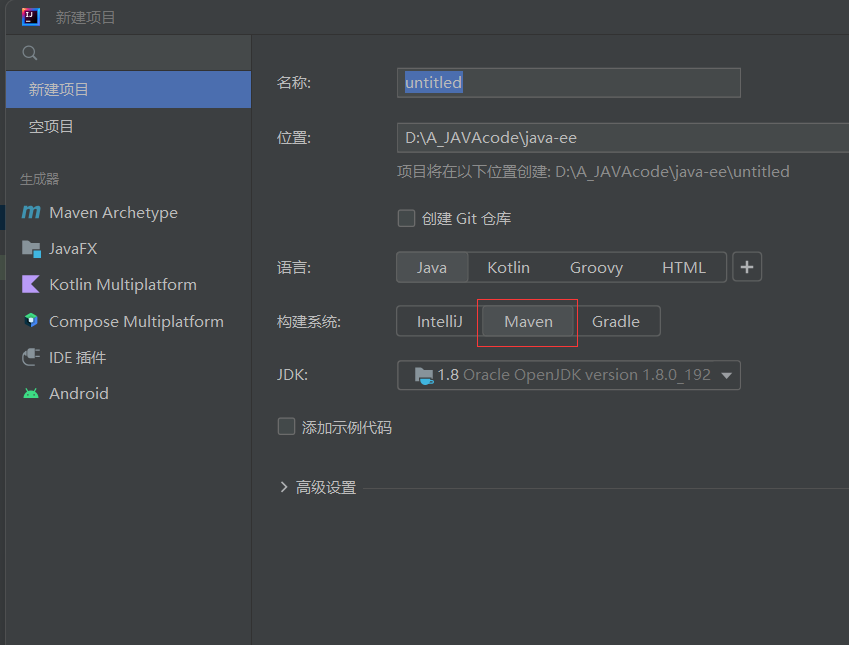Image resolution: width=849 pixels, height=645 pixels.
Task: Select the Maven Archetype generator icon
Action: point(31,213)
